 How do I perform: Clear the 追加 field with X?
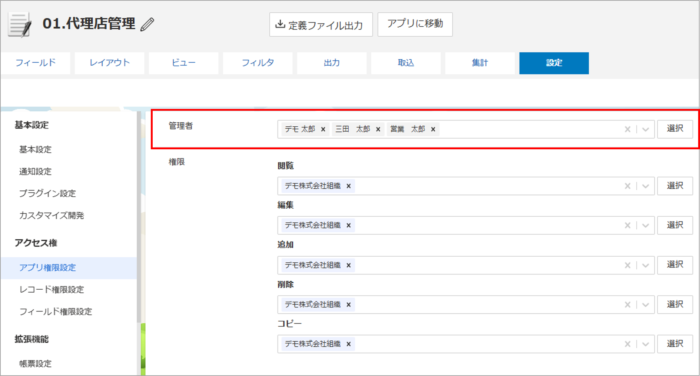pyautogui.click(x=627, y=265)
